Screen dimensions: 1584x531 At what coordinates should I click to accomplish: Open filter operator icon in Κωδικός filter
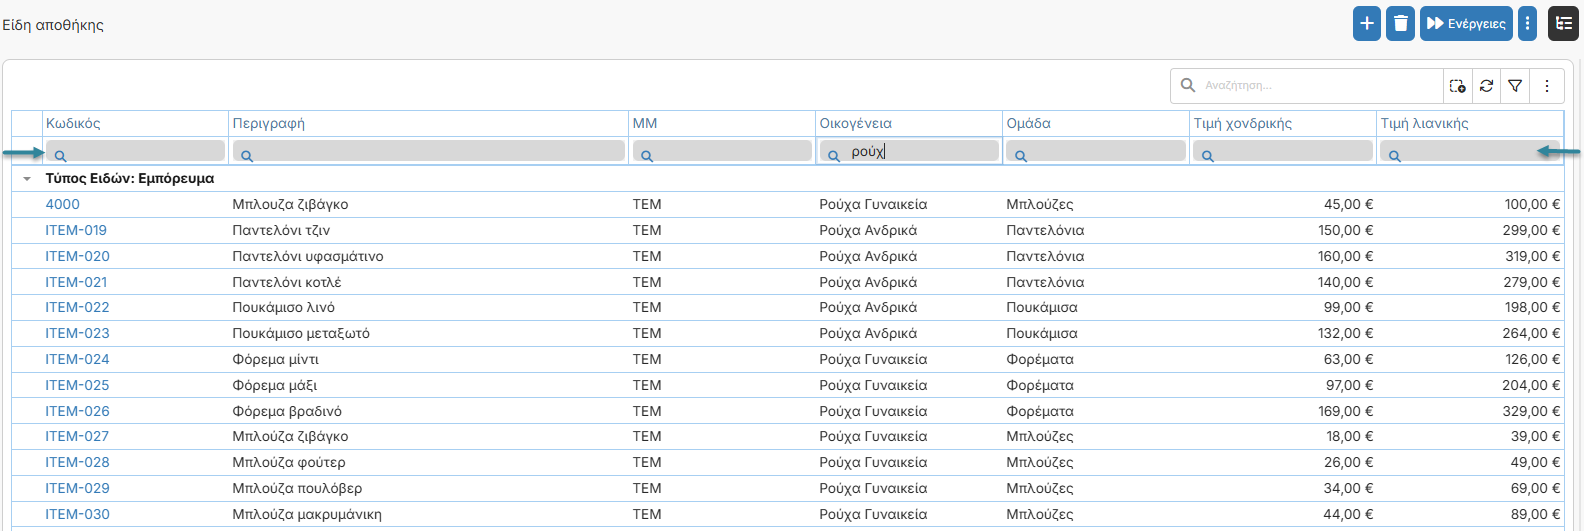point(60,156)
